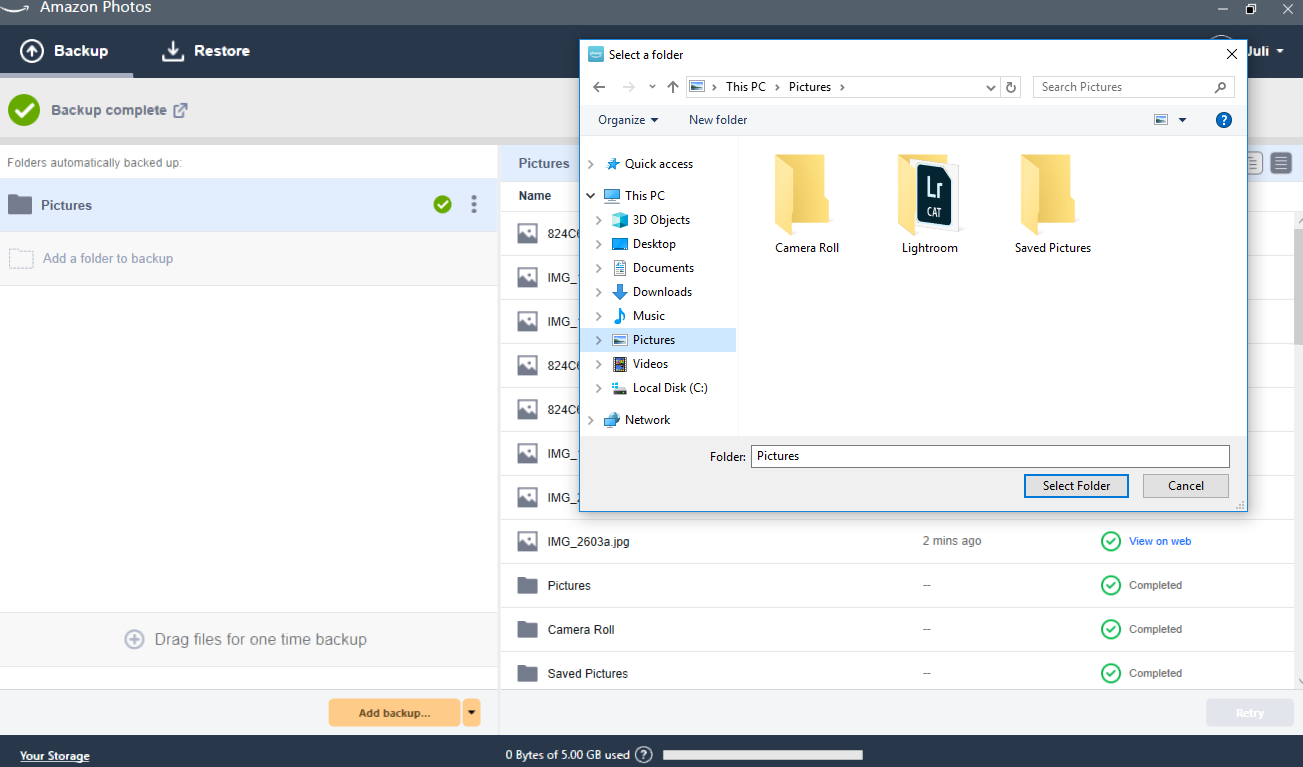Click Completed status icon for Saved Pictures row
Image resolution: width=1303 pixels, height=767 pixels.
tap(1110, 673)
